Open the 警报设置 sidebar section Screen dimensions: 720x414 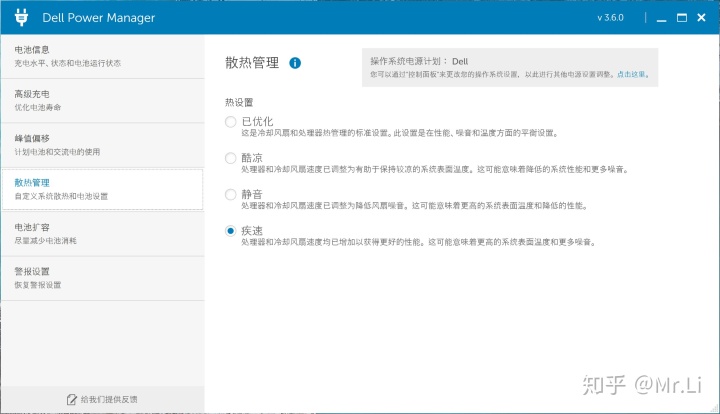pyautogui.click(x=102, y=278)
